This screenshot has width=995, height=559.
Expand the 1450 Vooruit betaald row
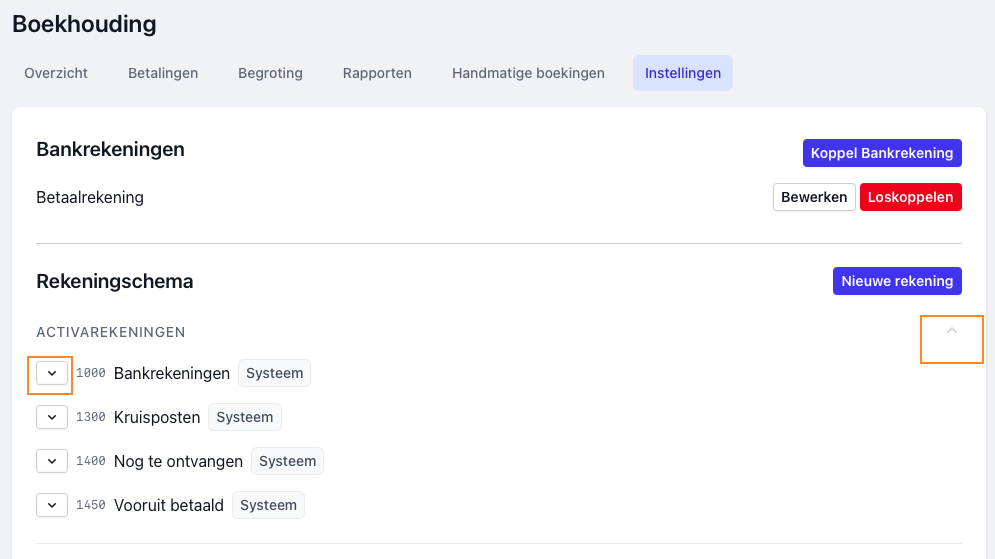52,505
